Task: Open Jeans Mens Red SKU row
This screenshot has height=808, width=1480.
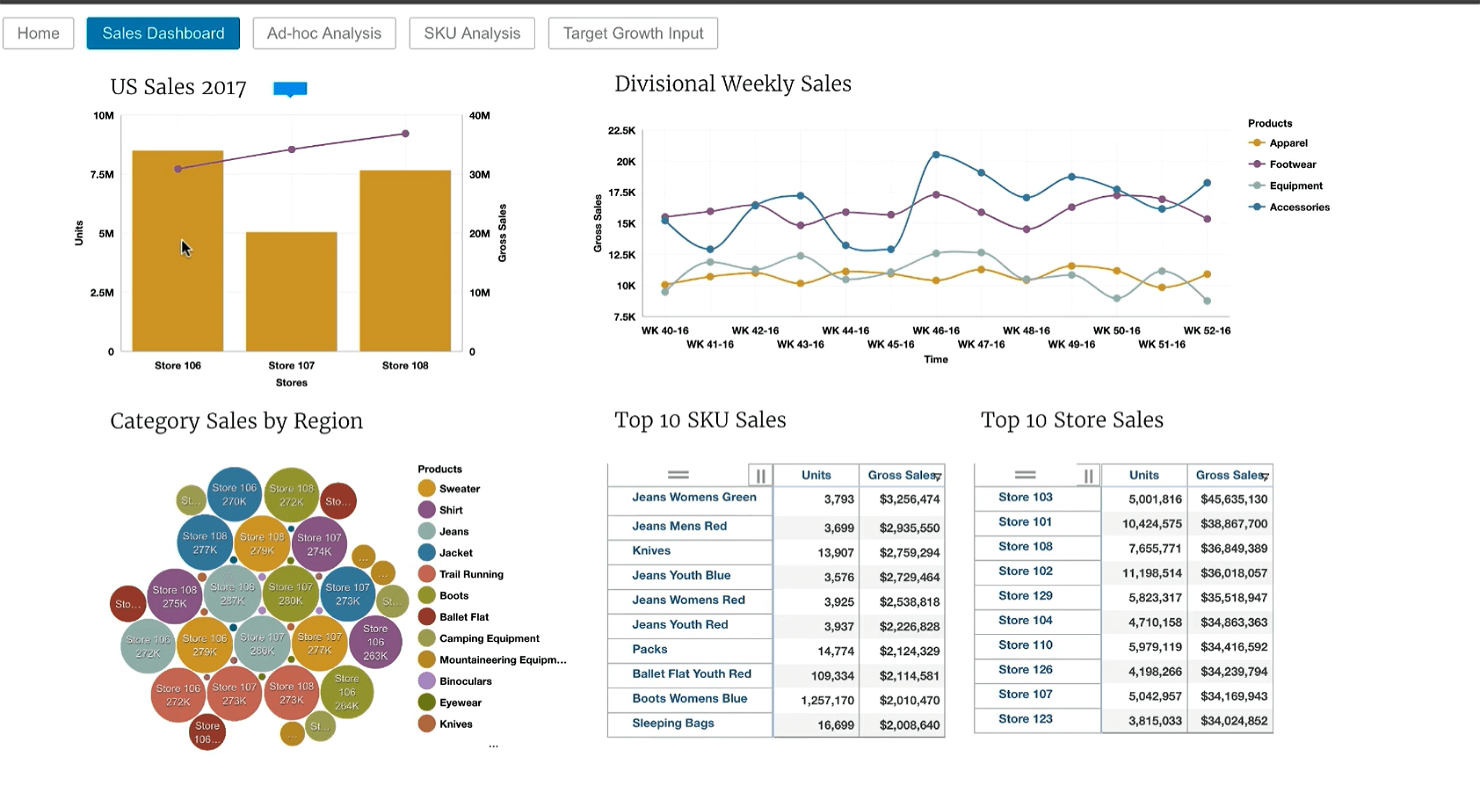Action: coord(690,527)
